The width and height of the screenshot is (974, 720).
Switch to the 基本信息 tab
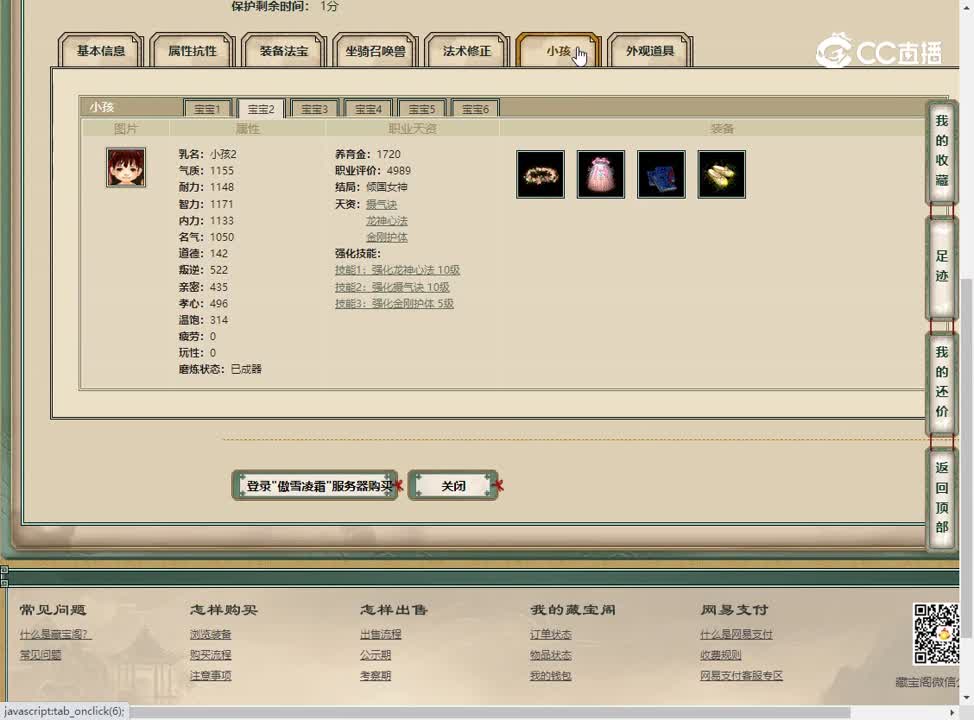pyautogui.click(x=101, y=51)
